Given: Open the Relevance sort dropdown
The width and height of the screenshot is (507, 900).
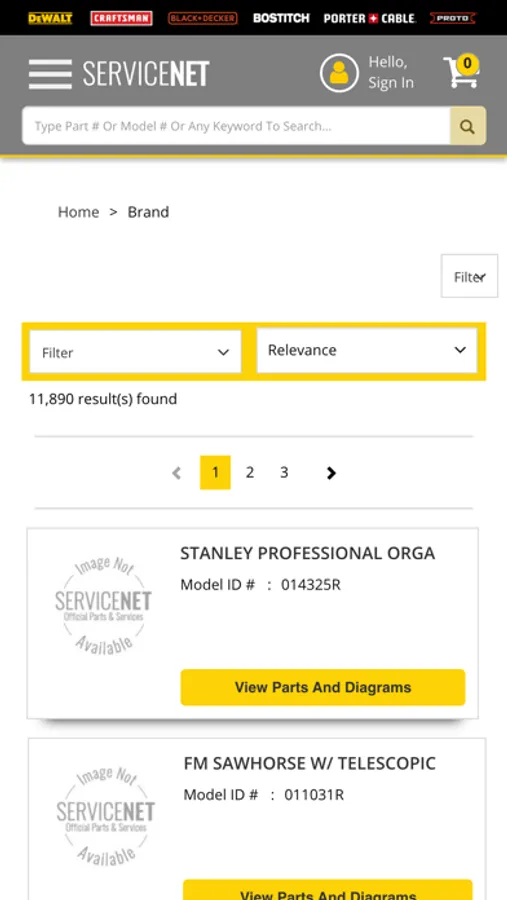Looking at the screenshot, I should 367,350.
